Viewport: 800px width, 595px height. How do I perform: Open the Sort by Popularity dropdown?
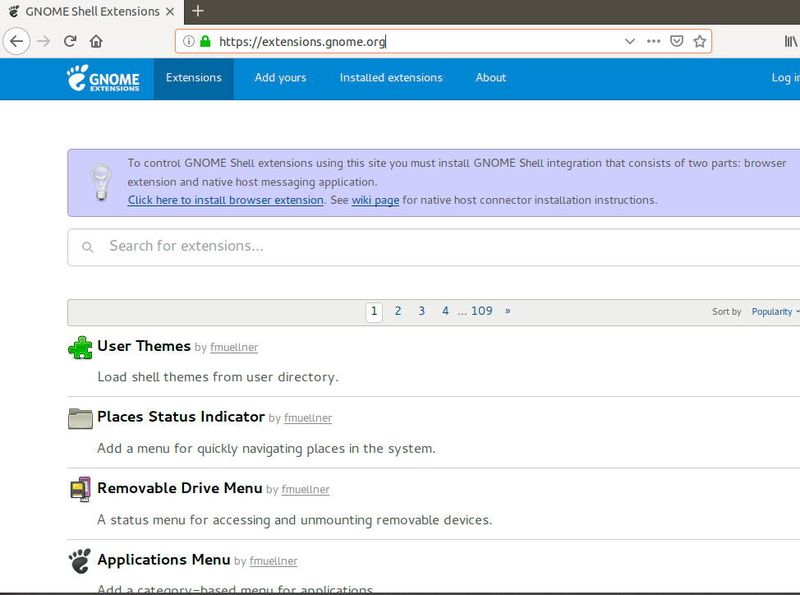pyautogui.click(x=775, y=311)
